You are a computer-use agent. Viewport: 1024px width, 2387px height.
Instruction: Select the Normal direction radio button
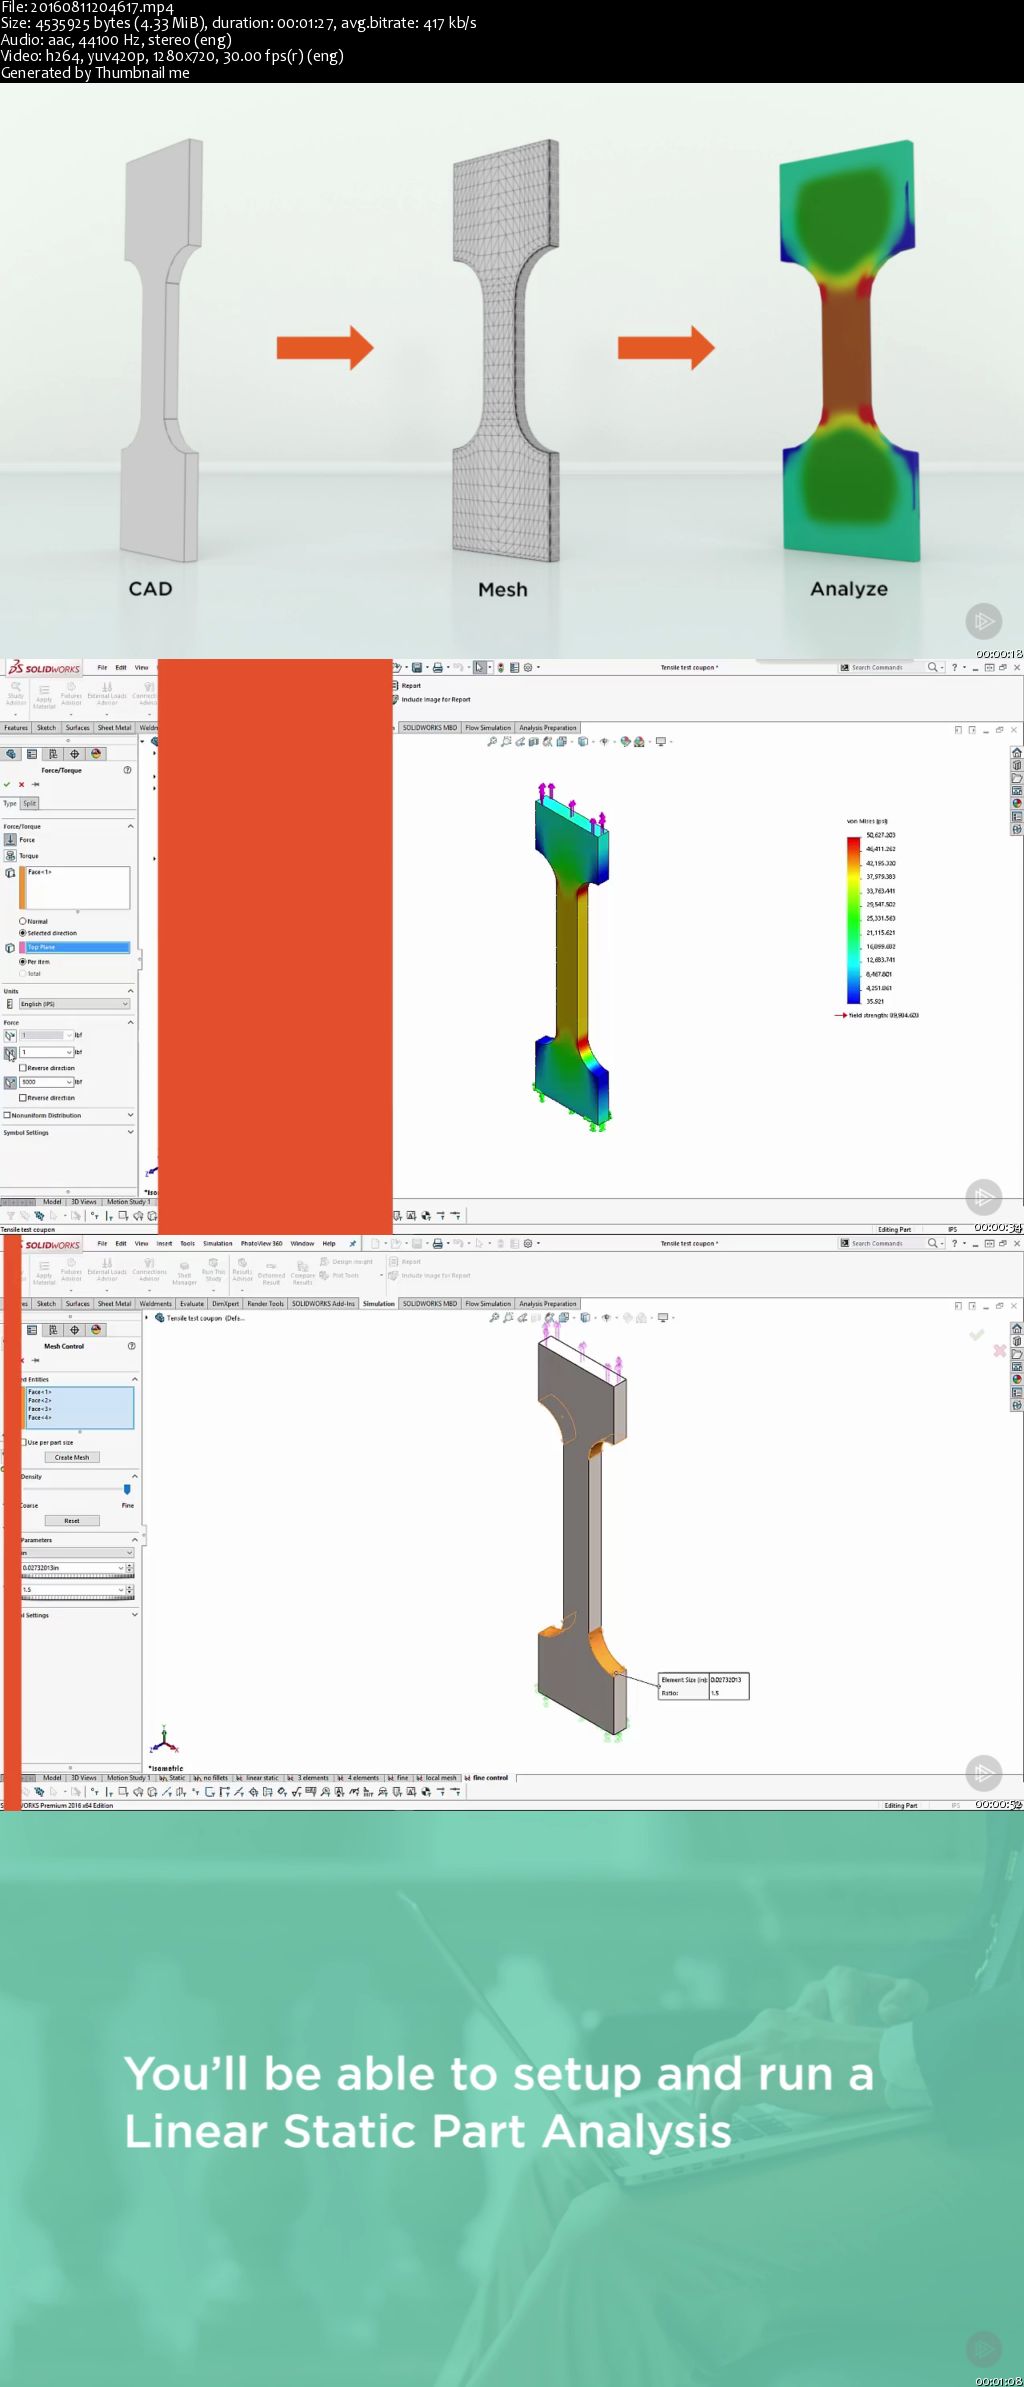click(23, 921)
